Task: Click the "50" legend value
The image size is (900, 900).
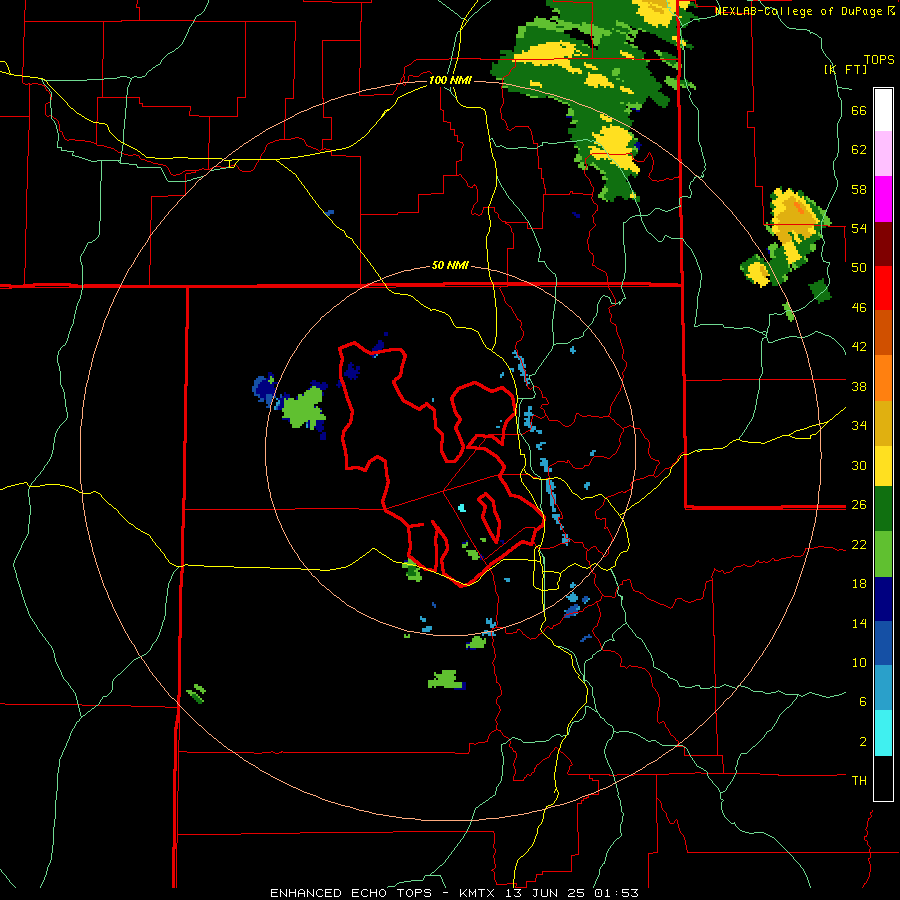Action: click(859, 268)
